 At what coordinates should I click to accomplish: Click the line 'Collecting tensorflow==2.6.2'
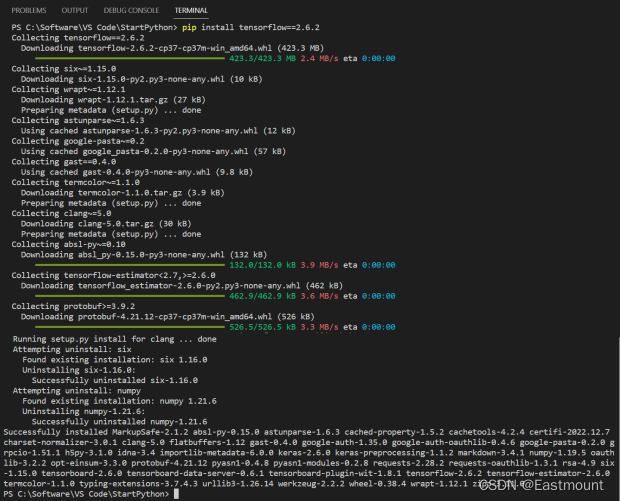[x=78, y=38]
